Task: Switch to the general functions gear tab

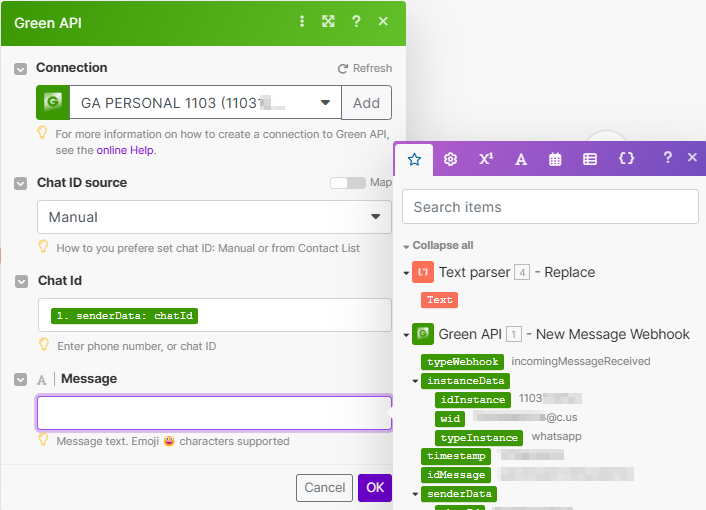Action: 450,159
